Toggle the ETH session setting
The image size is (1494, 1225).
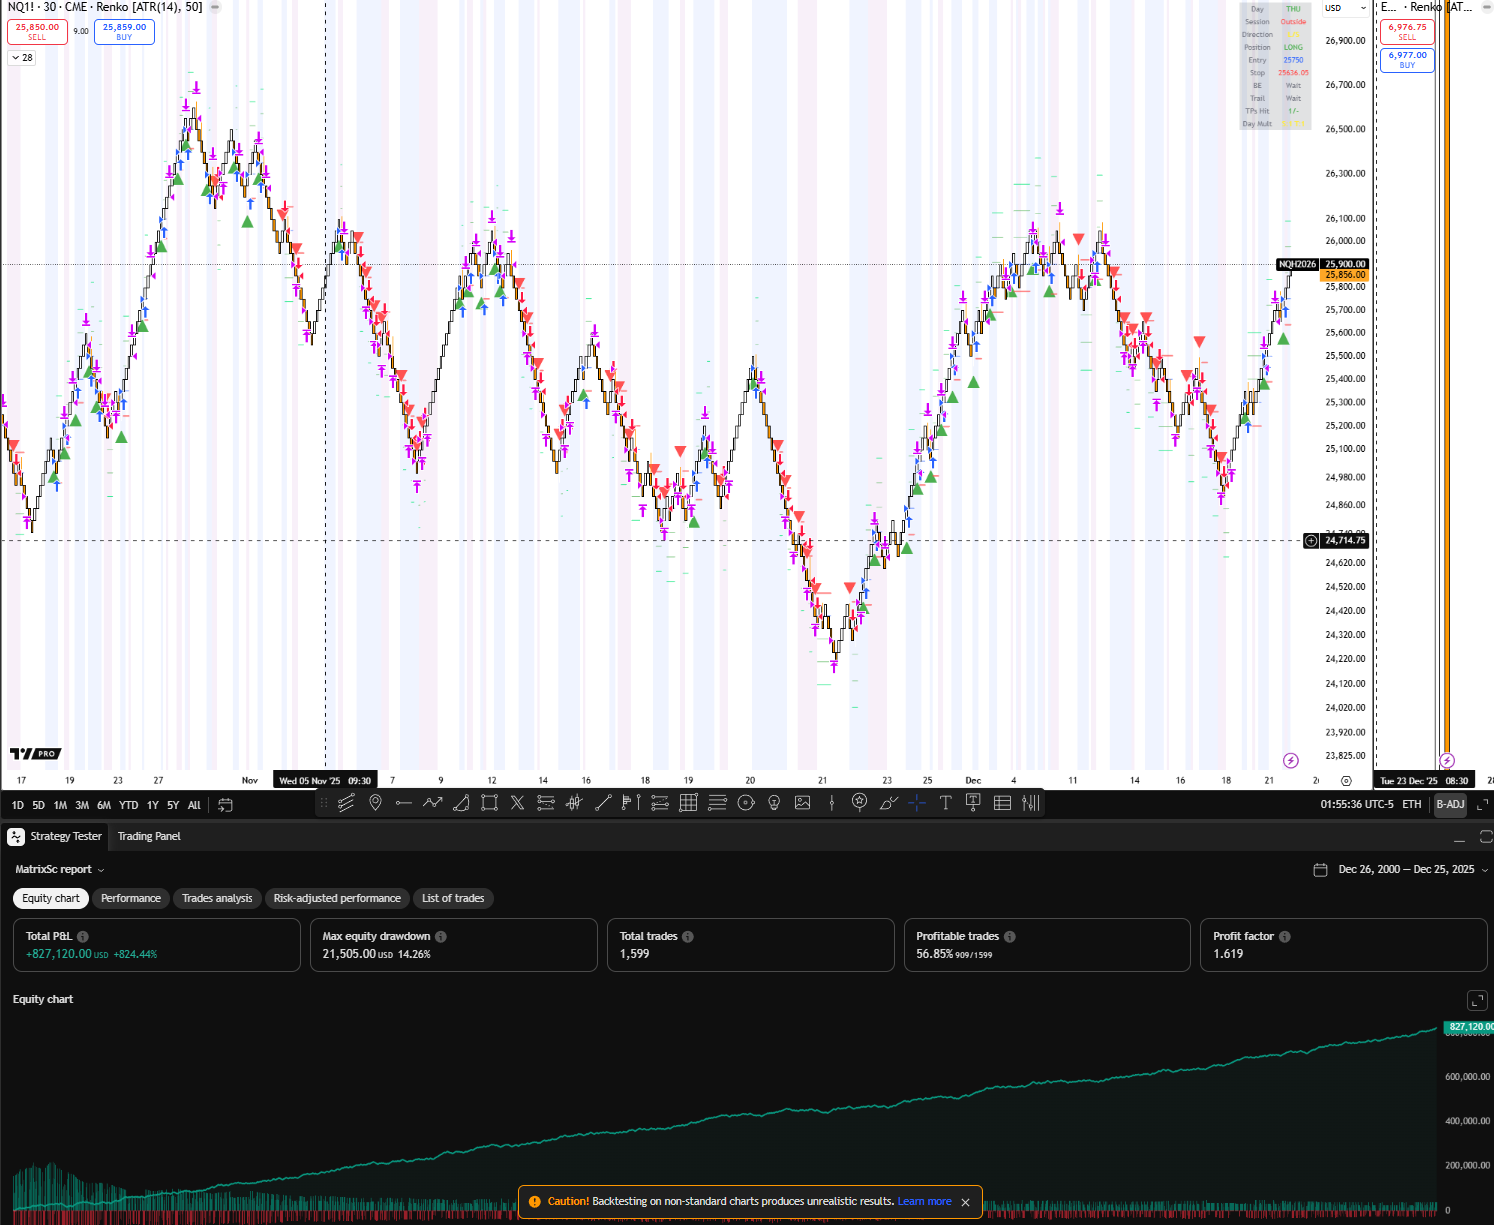tap(1411, 804)
